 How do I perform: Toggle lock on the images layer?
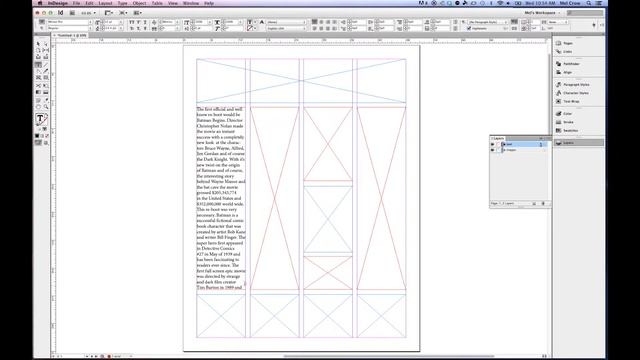498,150
